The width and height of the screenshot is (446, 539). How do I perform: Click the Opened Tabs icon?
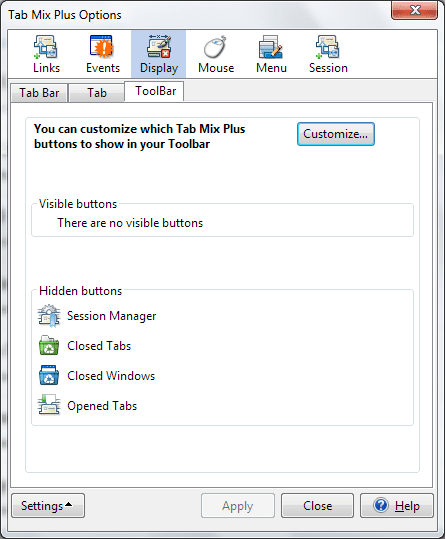(x=49, y=405)
